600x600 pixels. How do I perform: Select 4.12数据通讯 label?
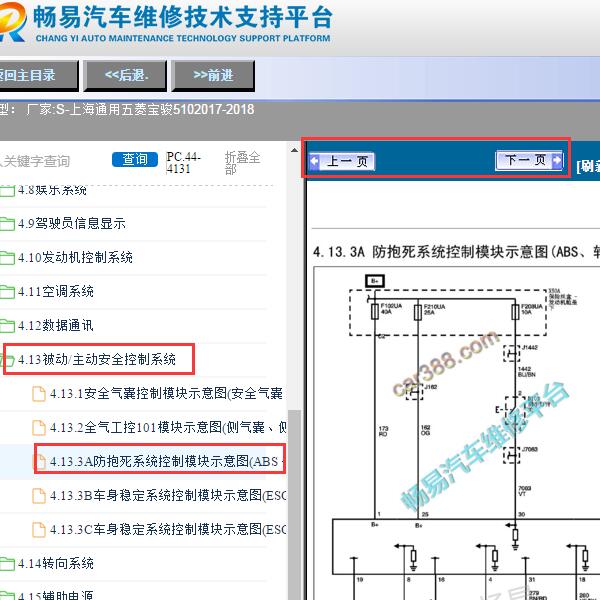click(x=56, y=326)
